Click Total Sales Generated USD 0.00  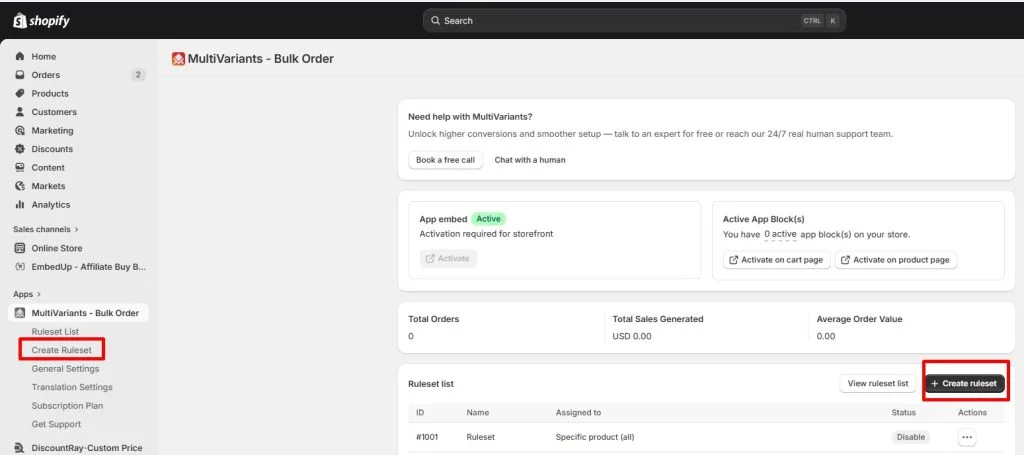[x=658, y=328]
